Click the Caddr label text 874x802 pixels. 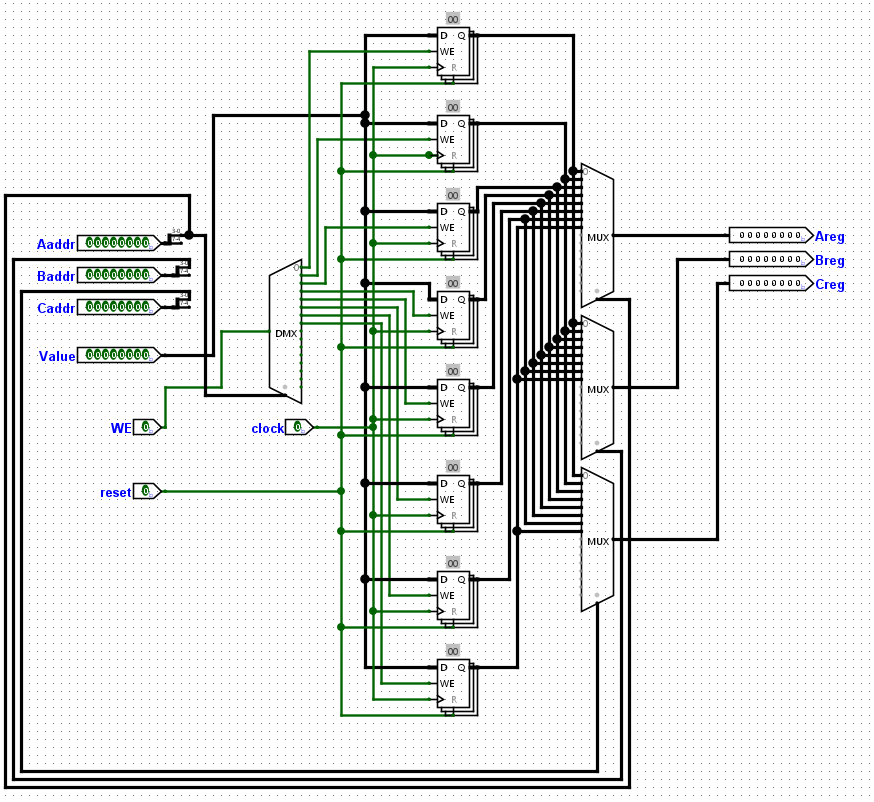(56, 308)
